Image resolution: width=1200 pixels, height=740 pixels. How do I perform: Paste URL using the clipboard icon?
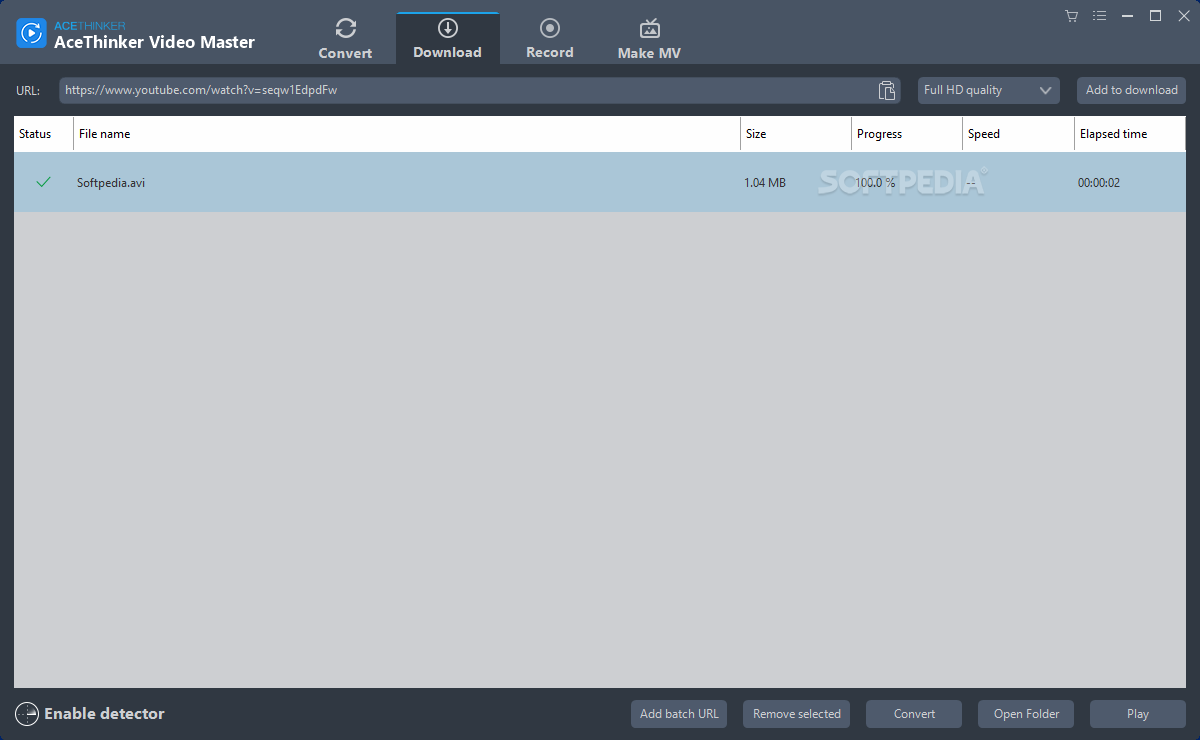coord(886,90)
